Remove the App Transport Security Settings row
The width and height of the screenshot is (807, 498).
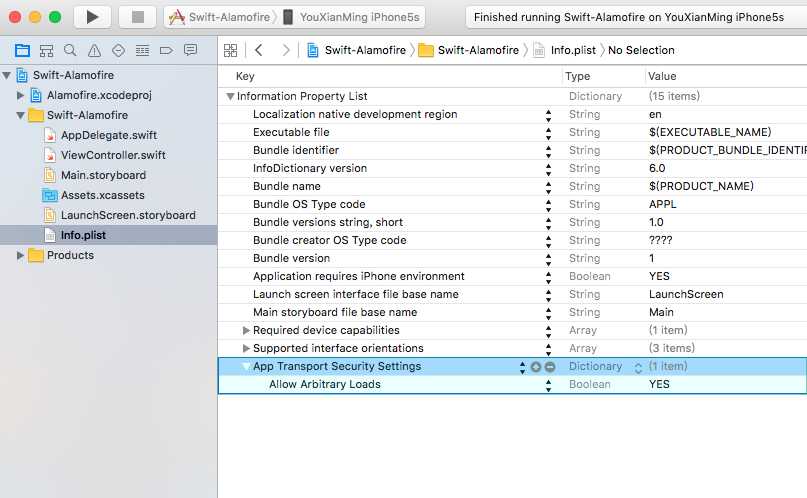point(550,367)
